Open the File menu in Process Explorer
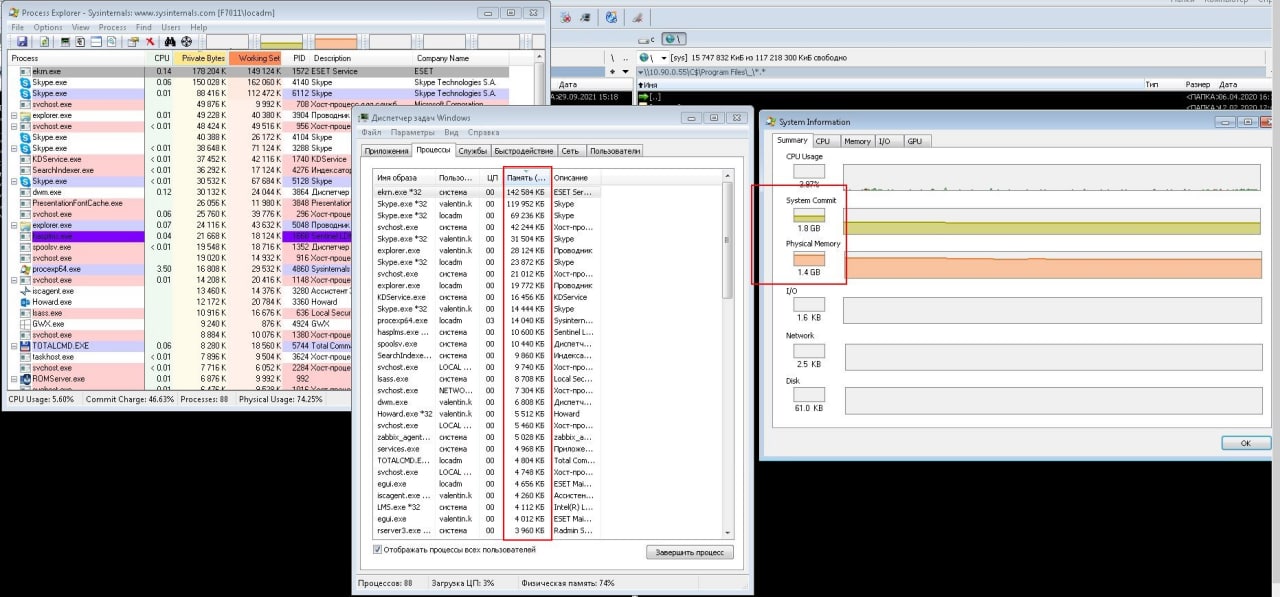The image size is (1280, 597). click(x=18, y=27)
